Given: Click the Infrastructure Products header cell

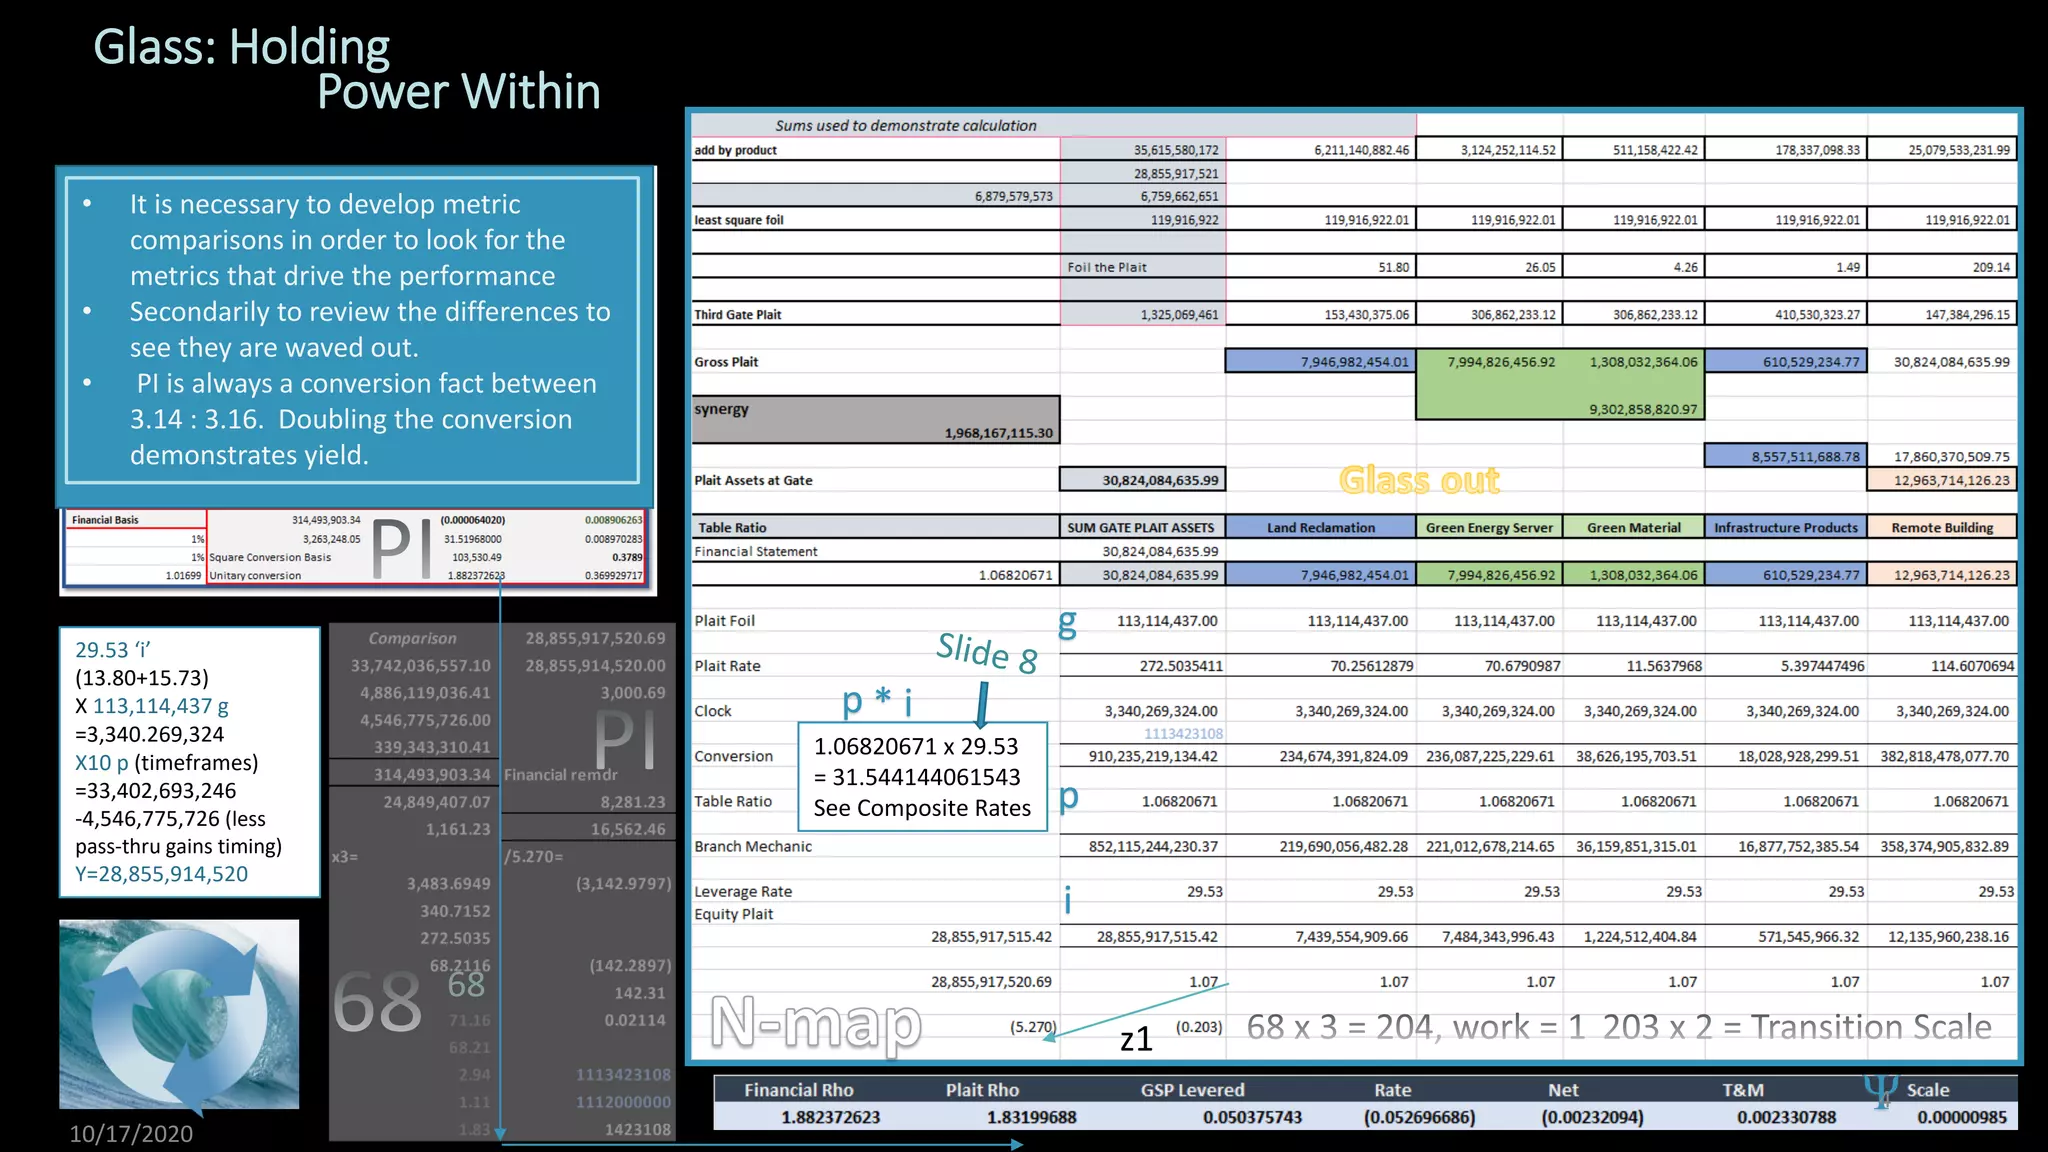Looking at the screenshot, I should point(1785,527).
